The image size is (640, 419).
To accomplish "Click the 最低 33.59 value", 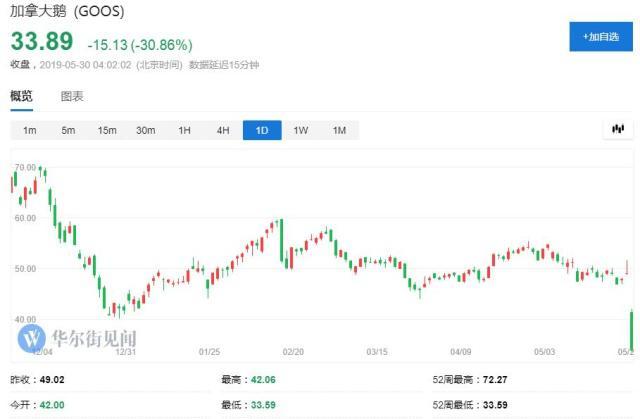I will [x=263, y=405].
